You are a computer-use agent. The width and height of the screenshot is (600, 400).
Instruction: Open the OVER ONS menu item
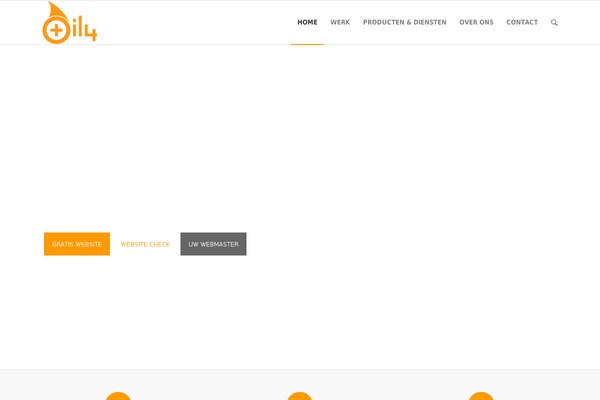[x=476, y=22]
